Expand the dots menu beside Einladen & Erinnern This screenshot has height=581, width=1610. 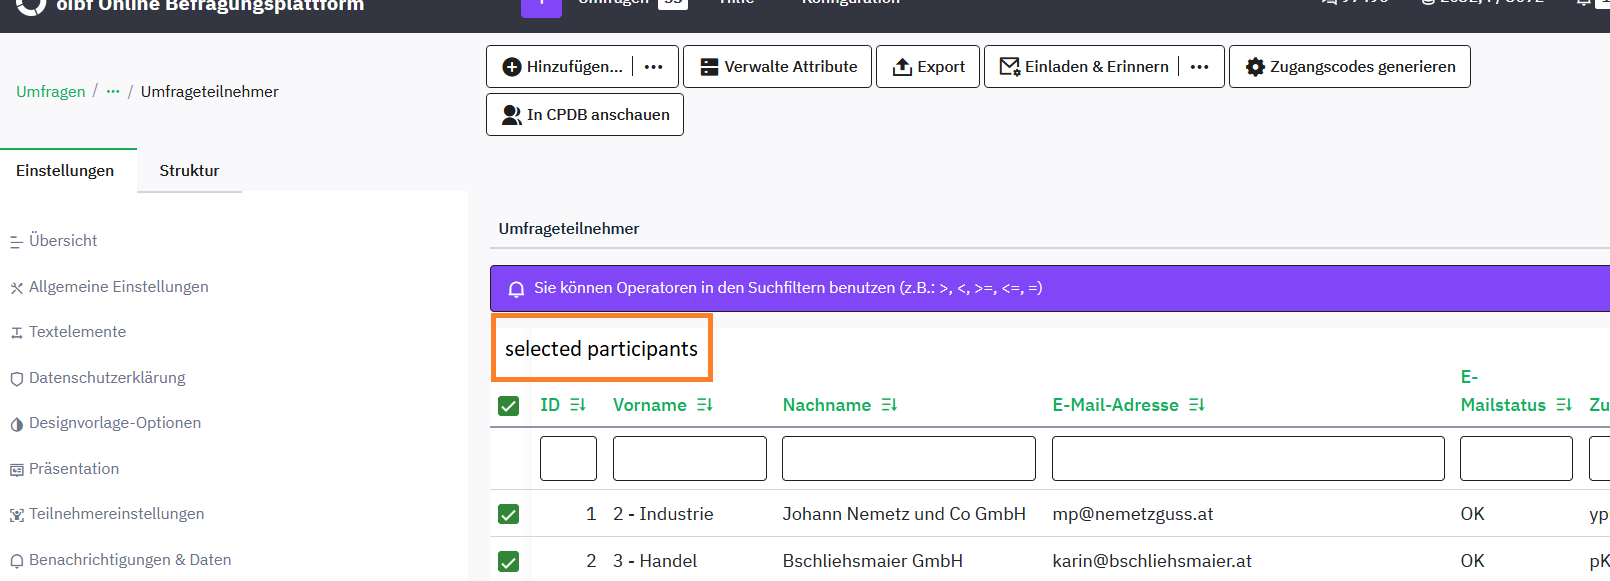pyautogui.click(x=1200, y=67)
